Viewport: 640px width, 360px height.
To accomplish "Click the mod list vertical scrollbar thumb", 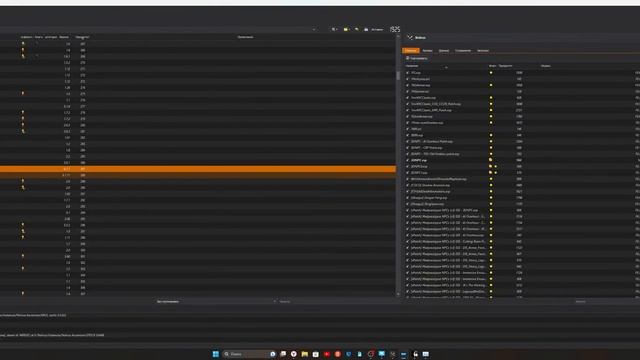I will [398, 76].
